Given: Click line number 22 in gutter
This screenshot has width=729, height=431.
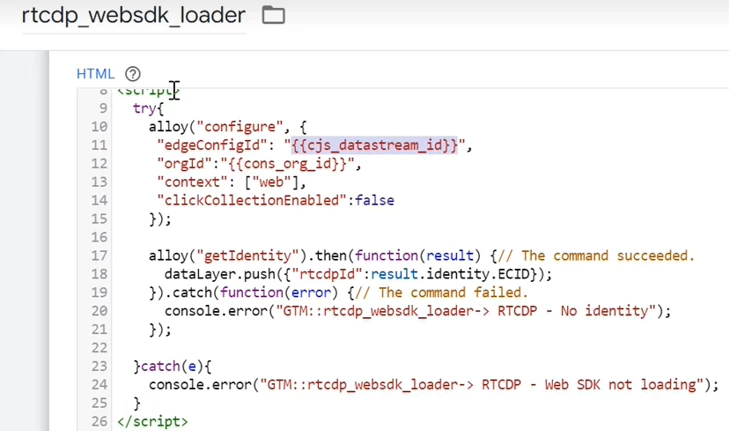Looking at the screenshot, I should pos(99,348).
